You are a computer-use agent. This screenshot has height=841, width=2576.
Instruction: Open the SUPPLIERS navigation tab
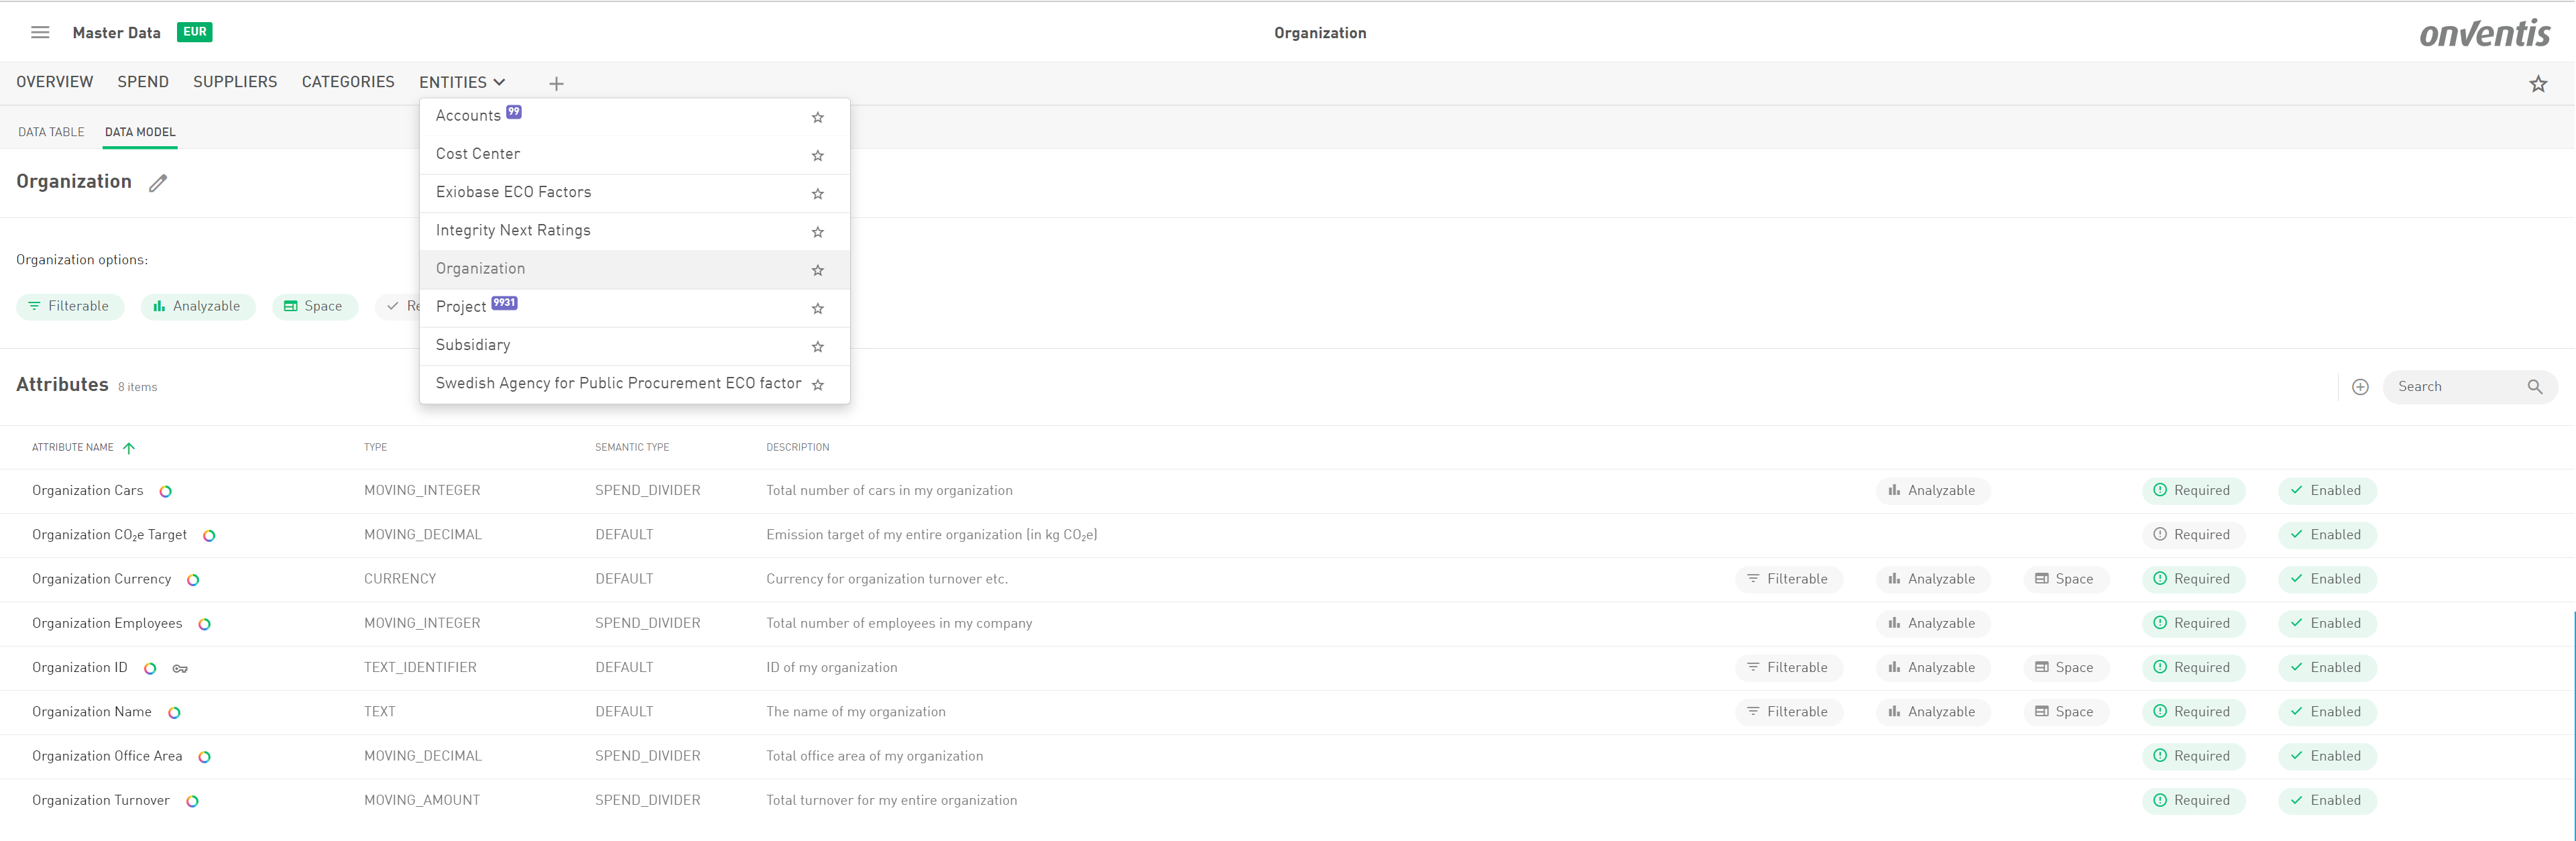(x=235, y=82)
